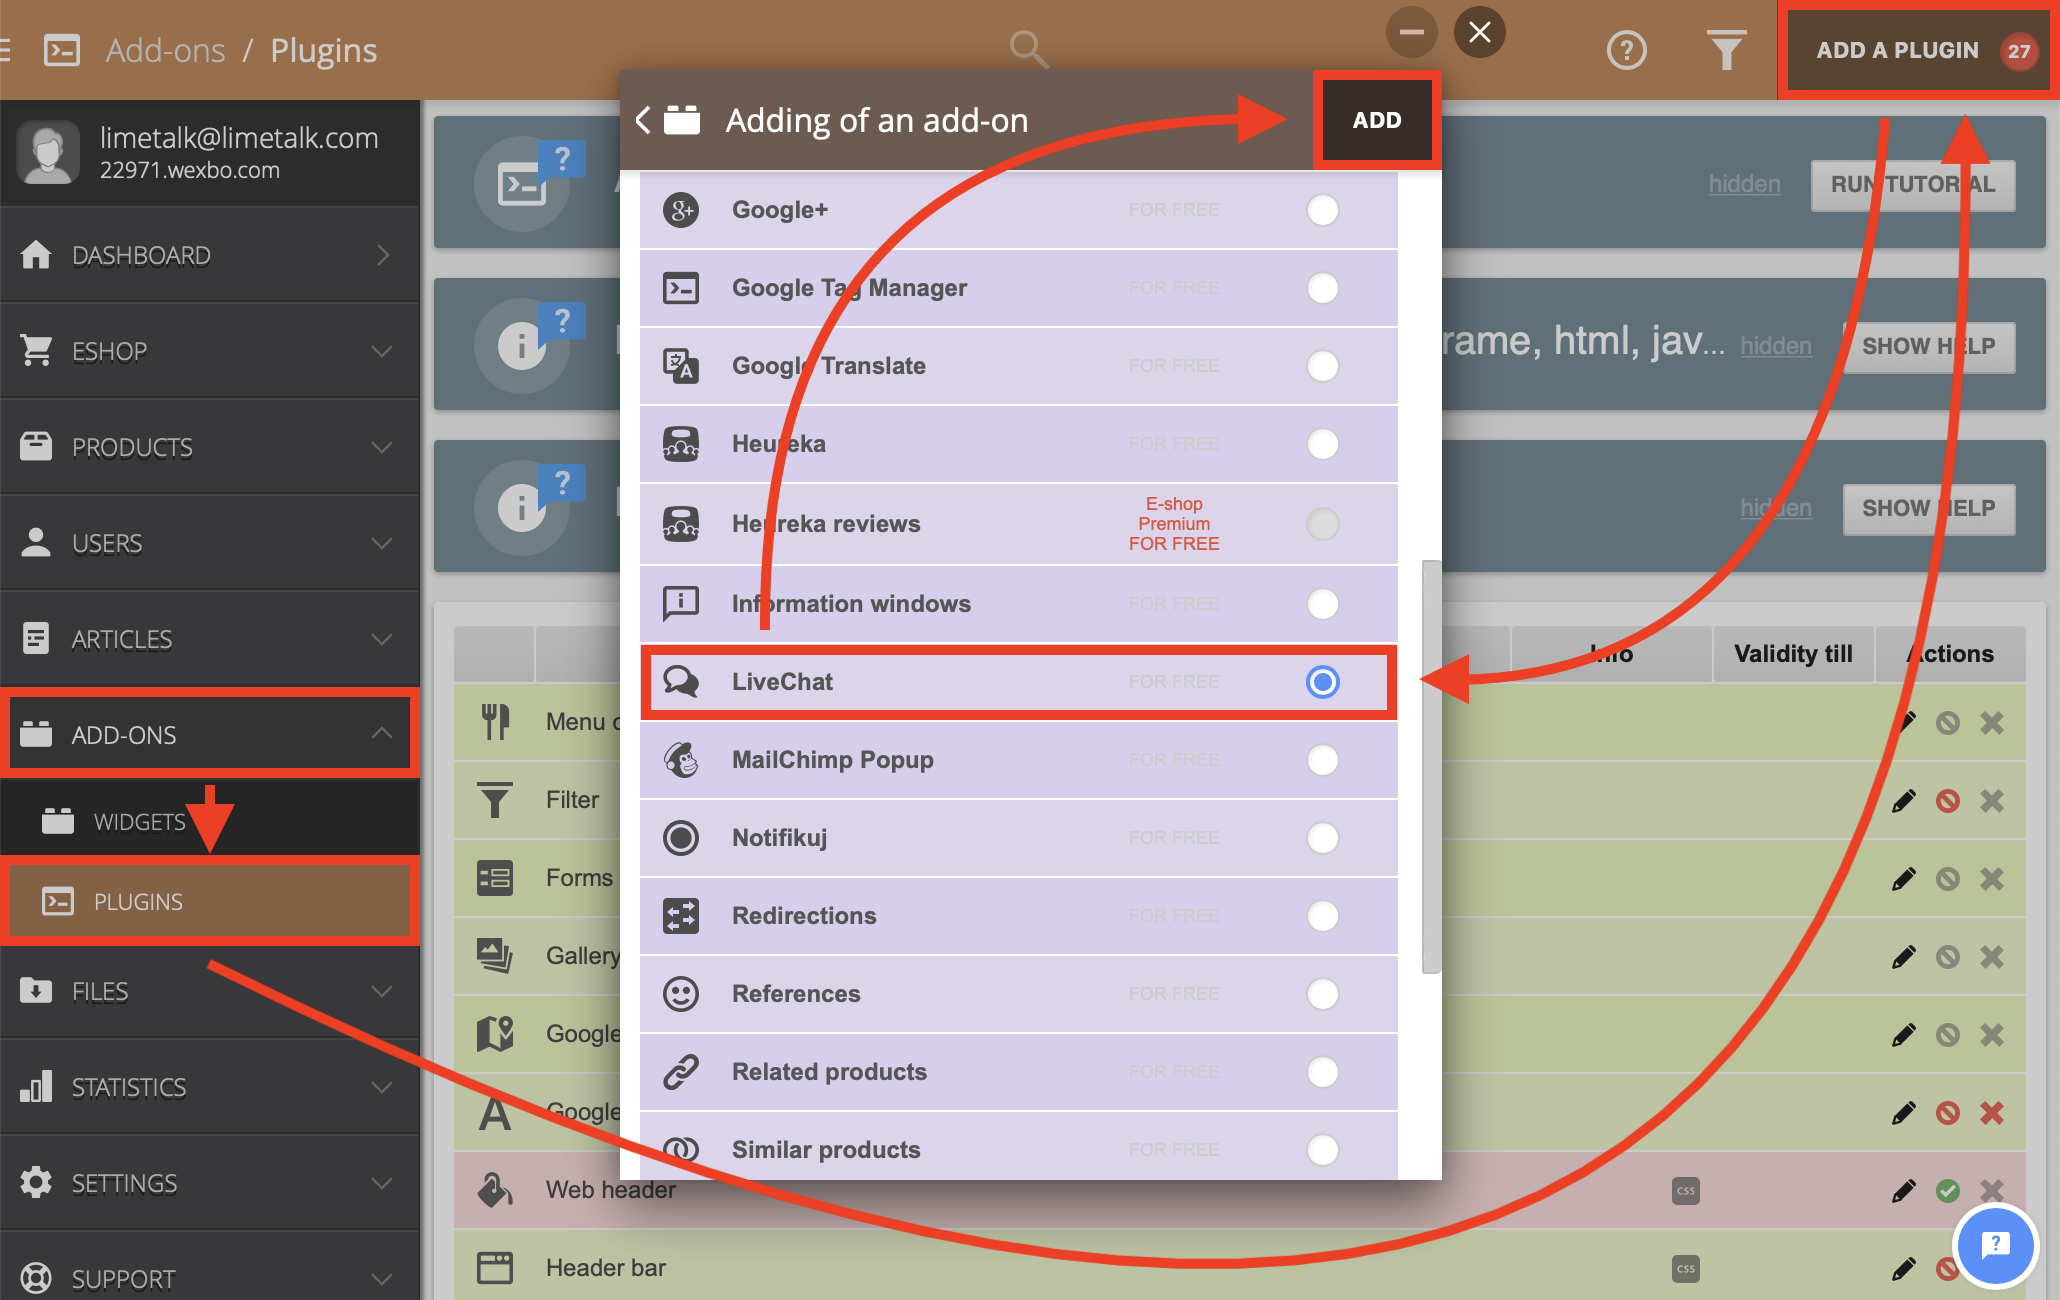Click the Information windows icon
The height and width of the screenshot is (1300, 2060).
681,604
